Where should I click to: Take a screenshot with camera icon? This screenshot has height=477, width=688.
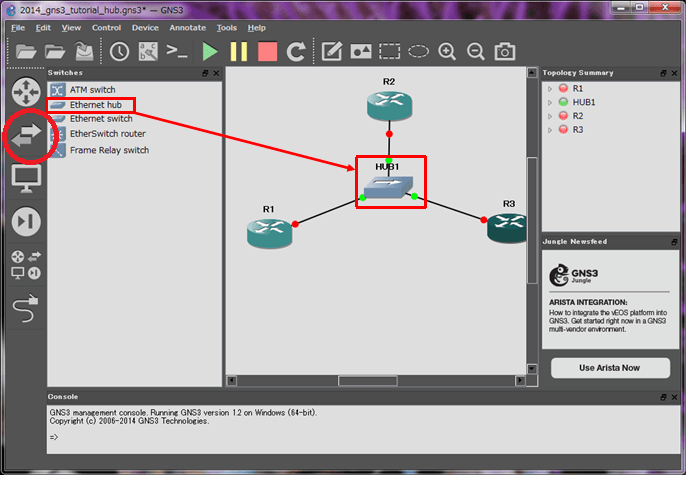coord(505,52)
